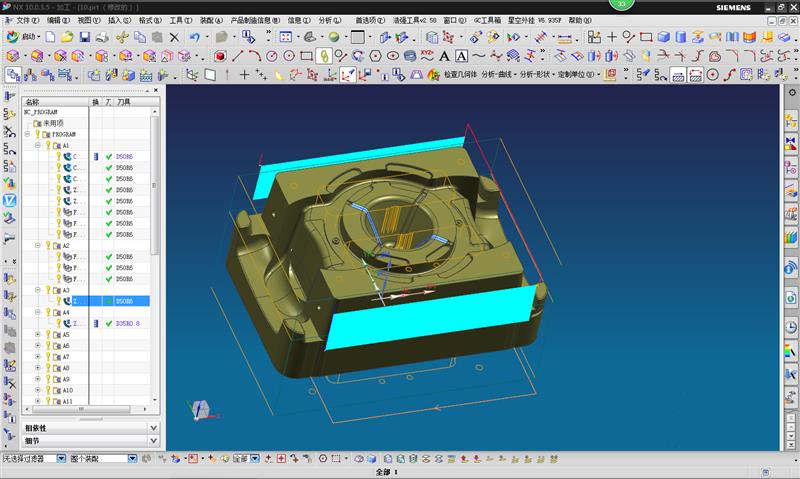Open the 分析 (Analysis) menu
The height and width of the screenshot is (479, 800).
(328, 20)
